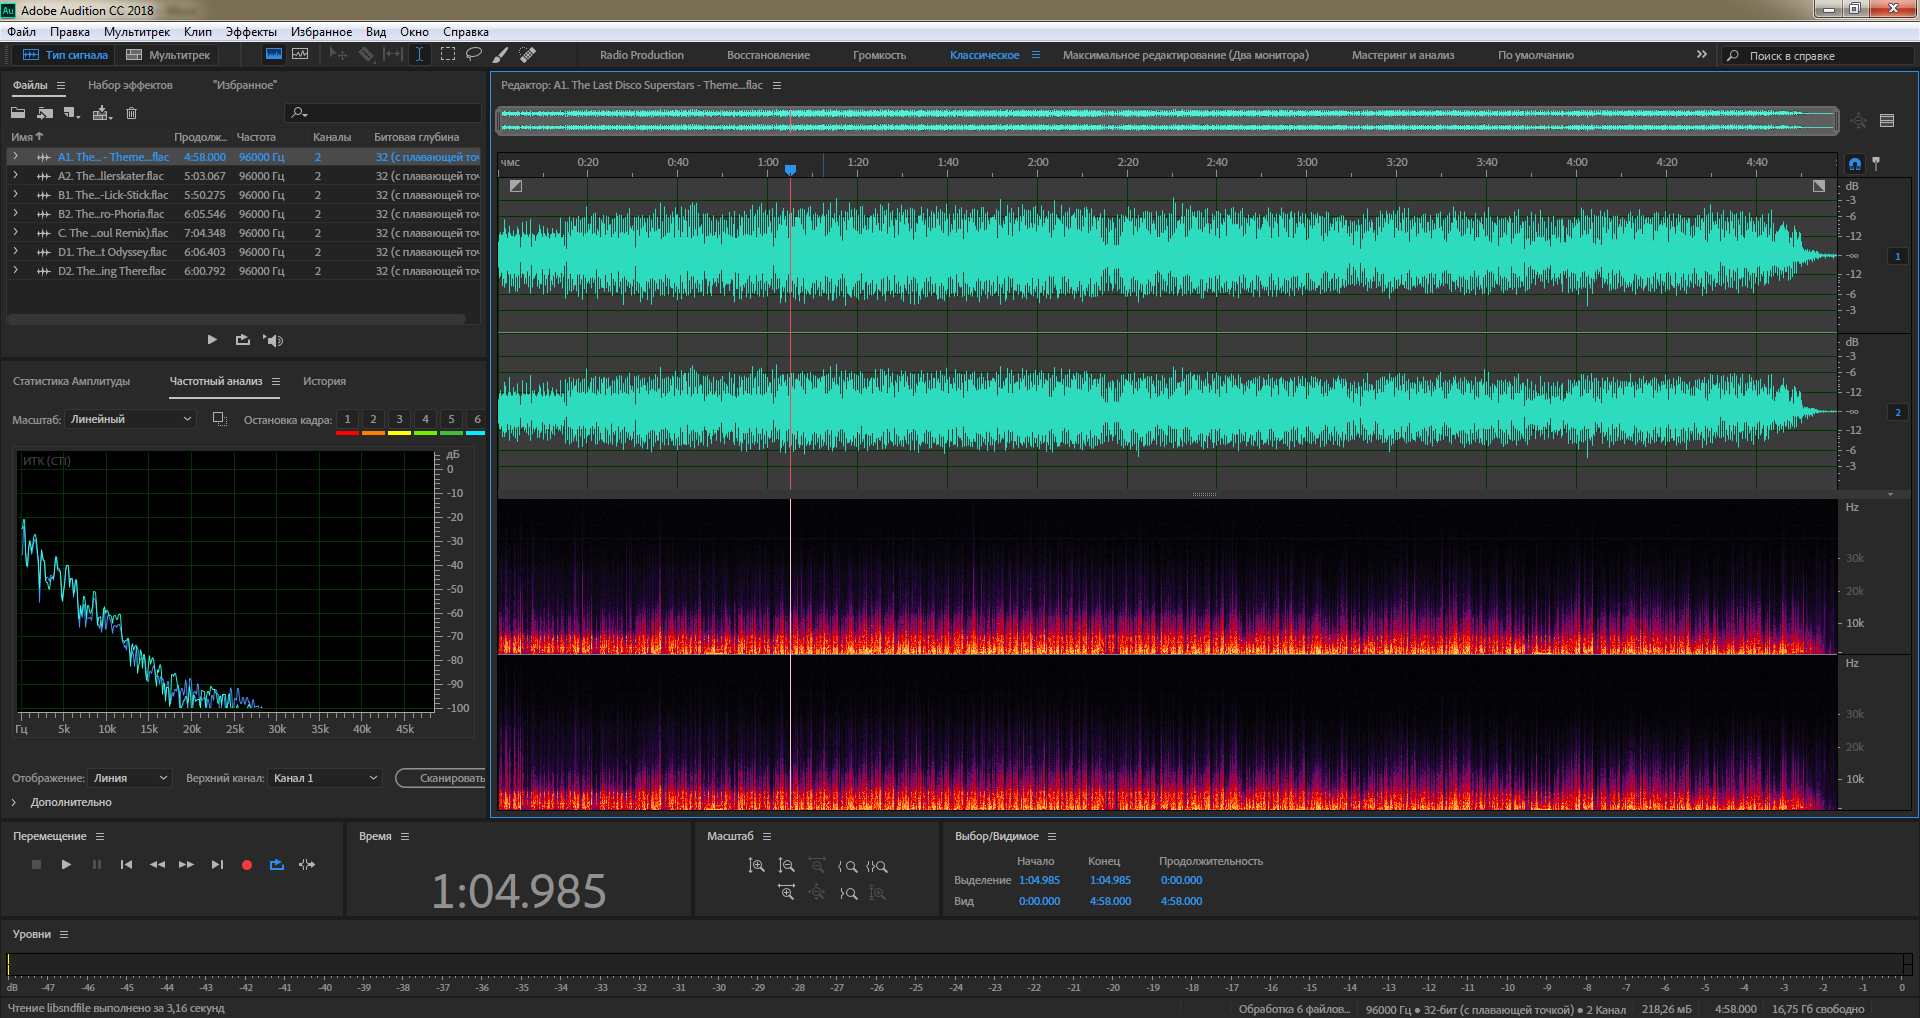Switch to Набор эффектов tab

click(130, 85)
